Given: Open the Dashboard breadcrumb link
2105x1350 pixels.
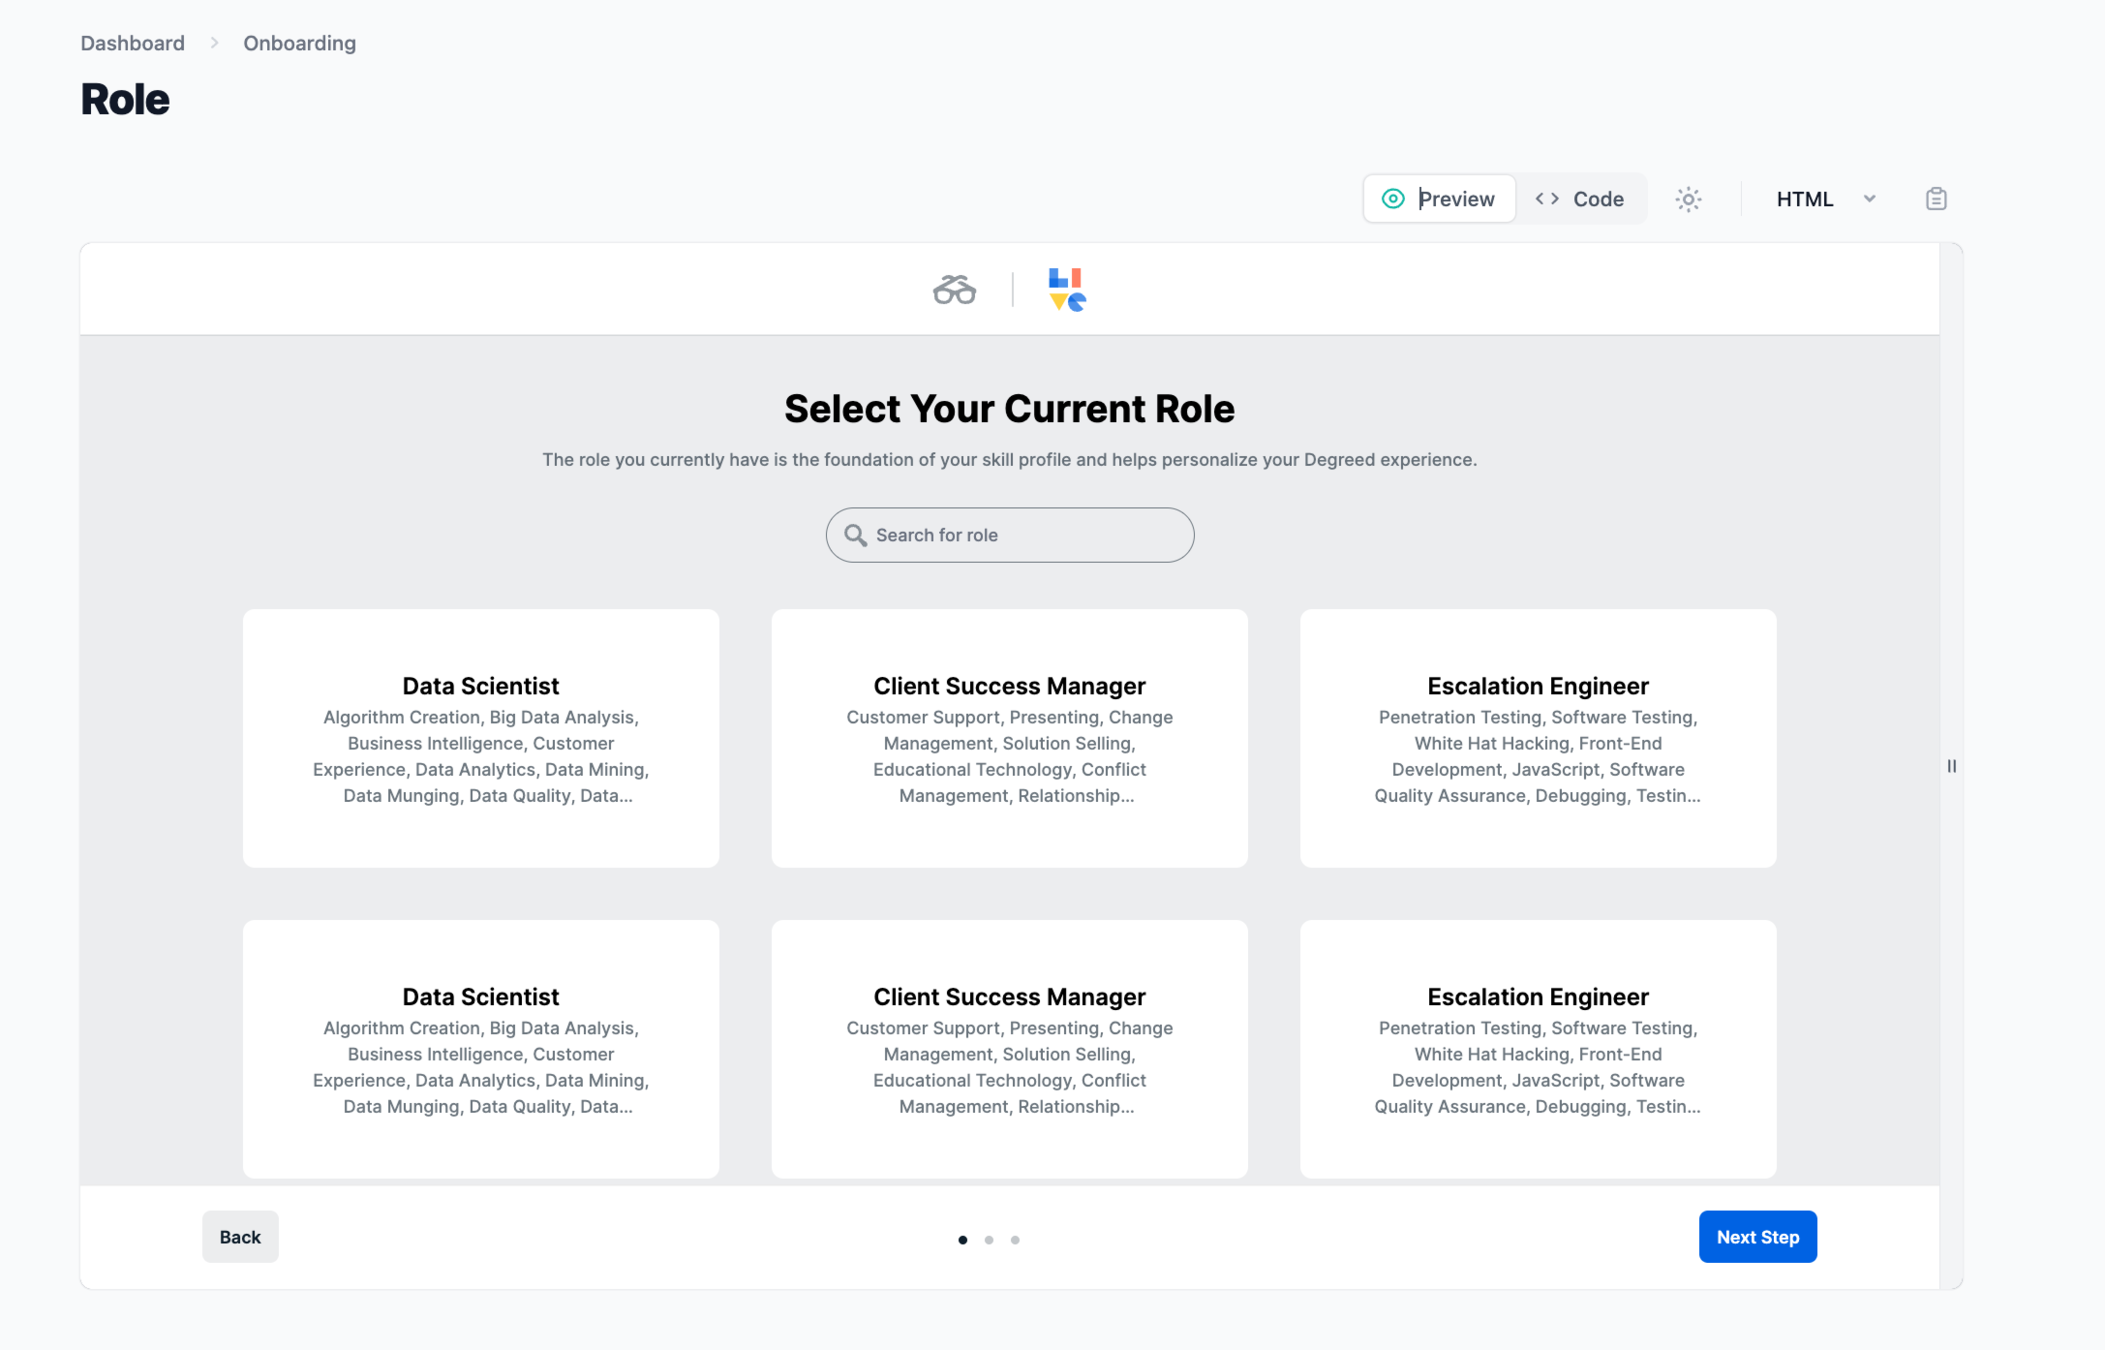Looking at the screenshot, I should [132, 43].
